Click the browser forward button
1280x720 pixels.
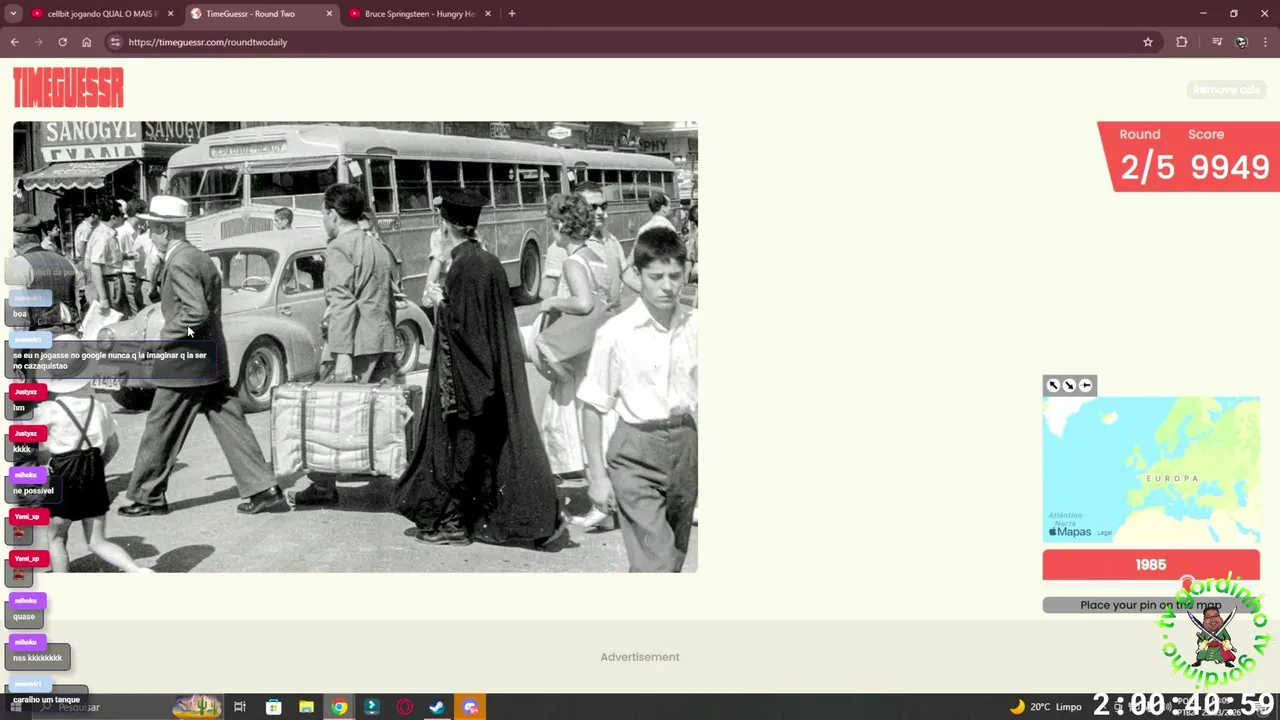pyautogui.click(x=38, y=42)
